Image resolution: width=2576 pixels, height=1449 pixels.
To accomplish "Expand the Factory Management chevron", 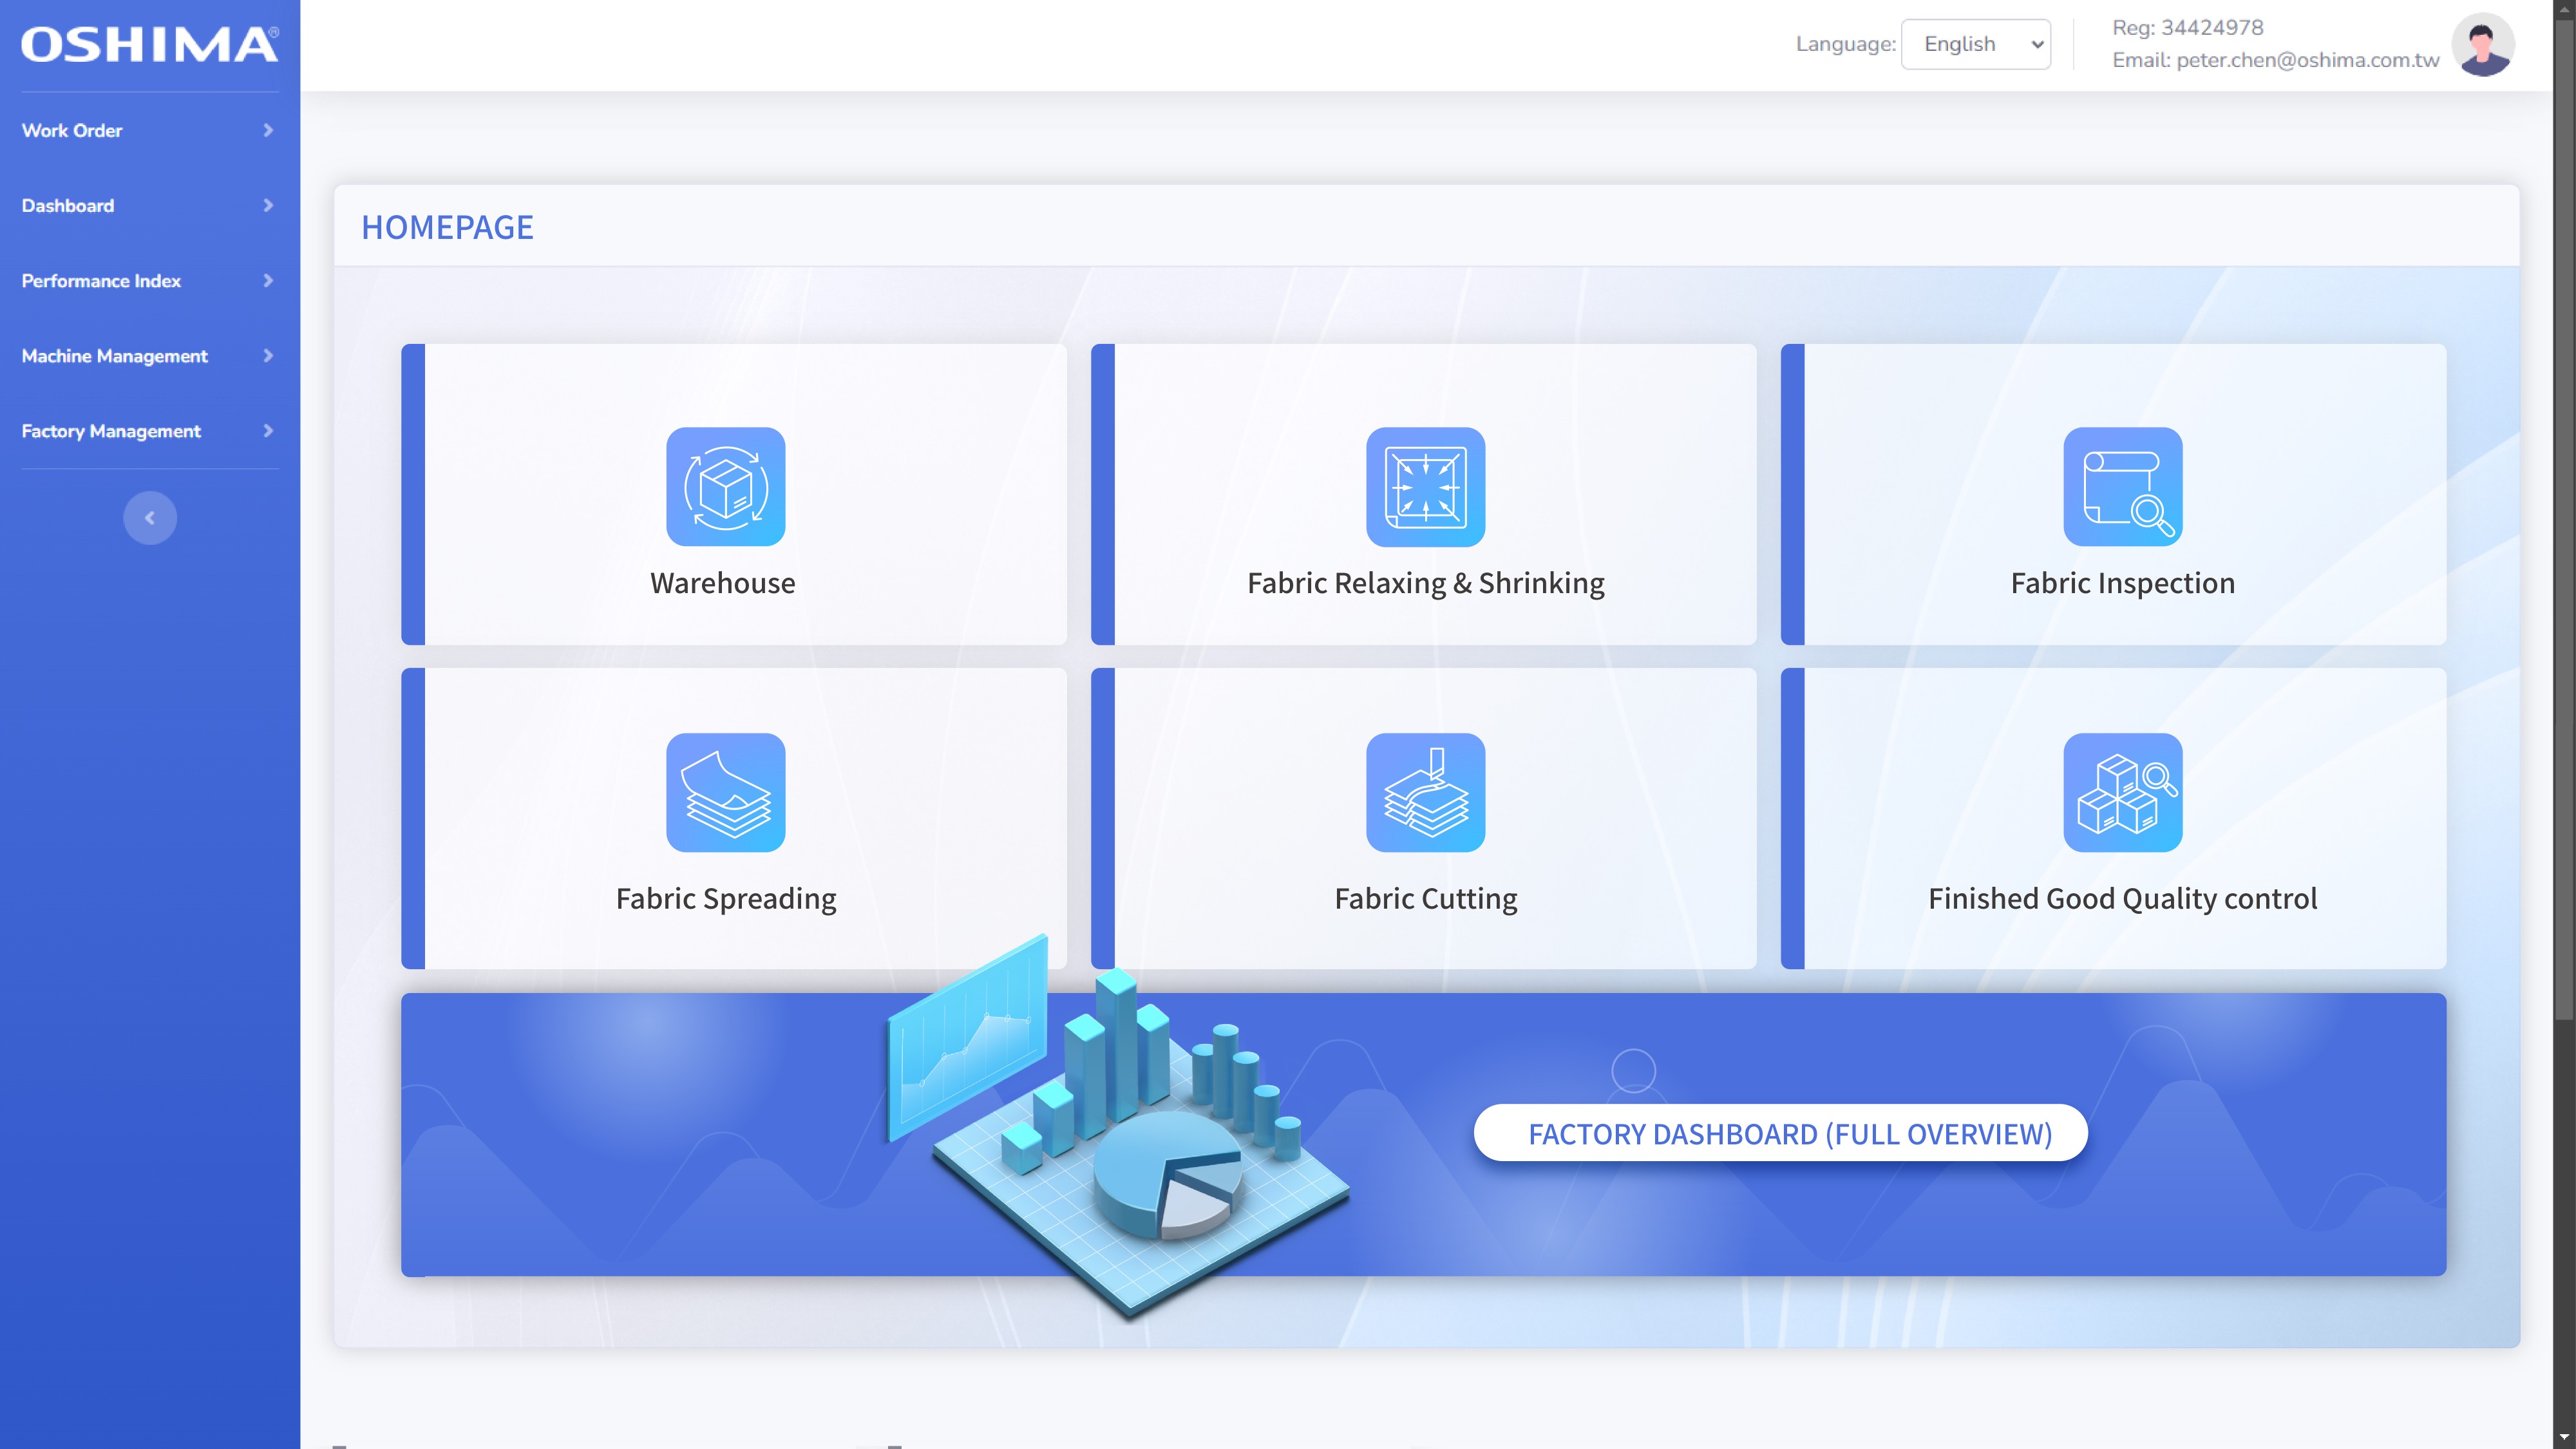I will (268, 430).
